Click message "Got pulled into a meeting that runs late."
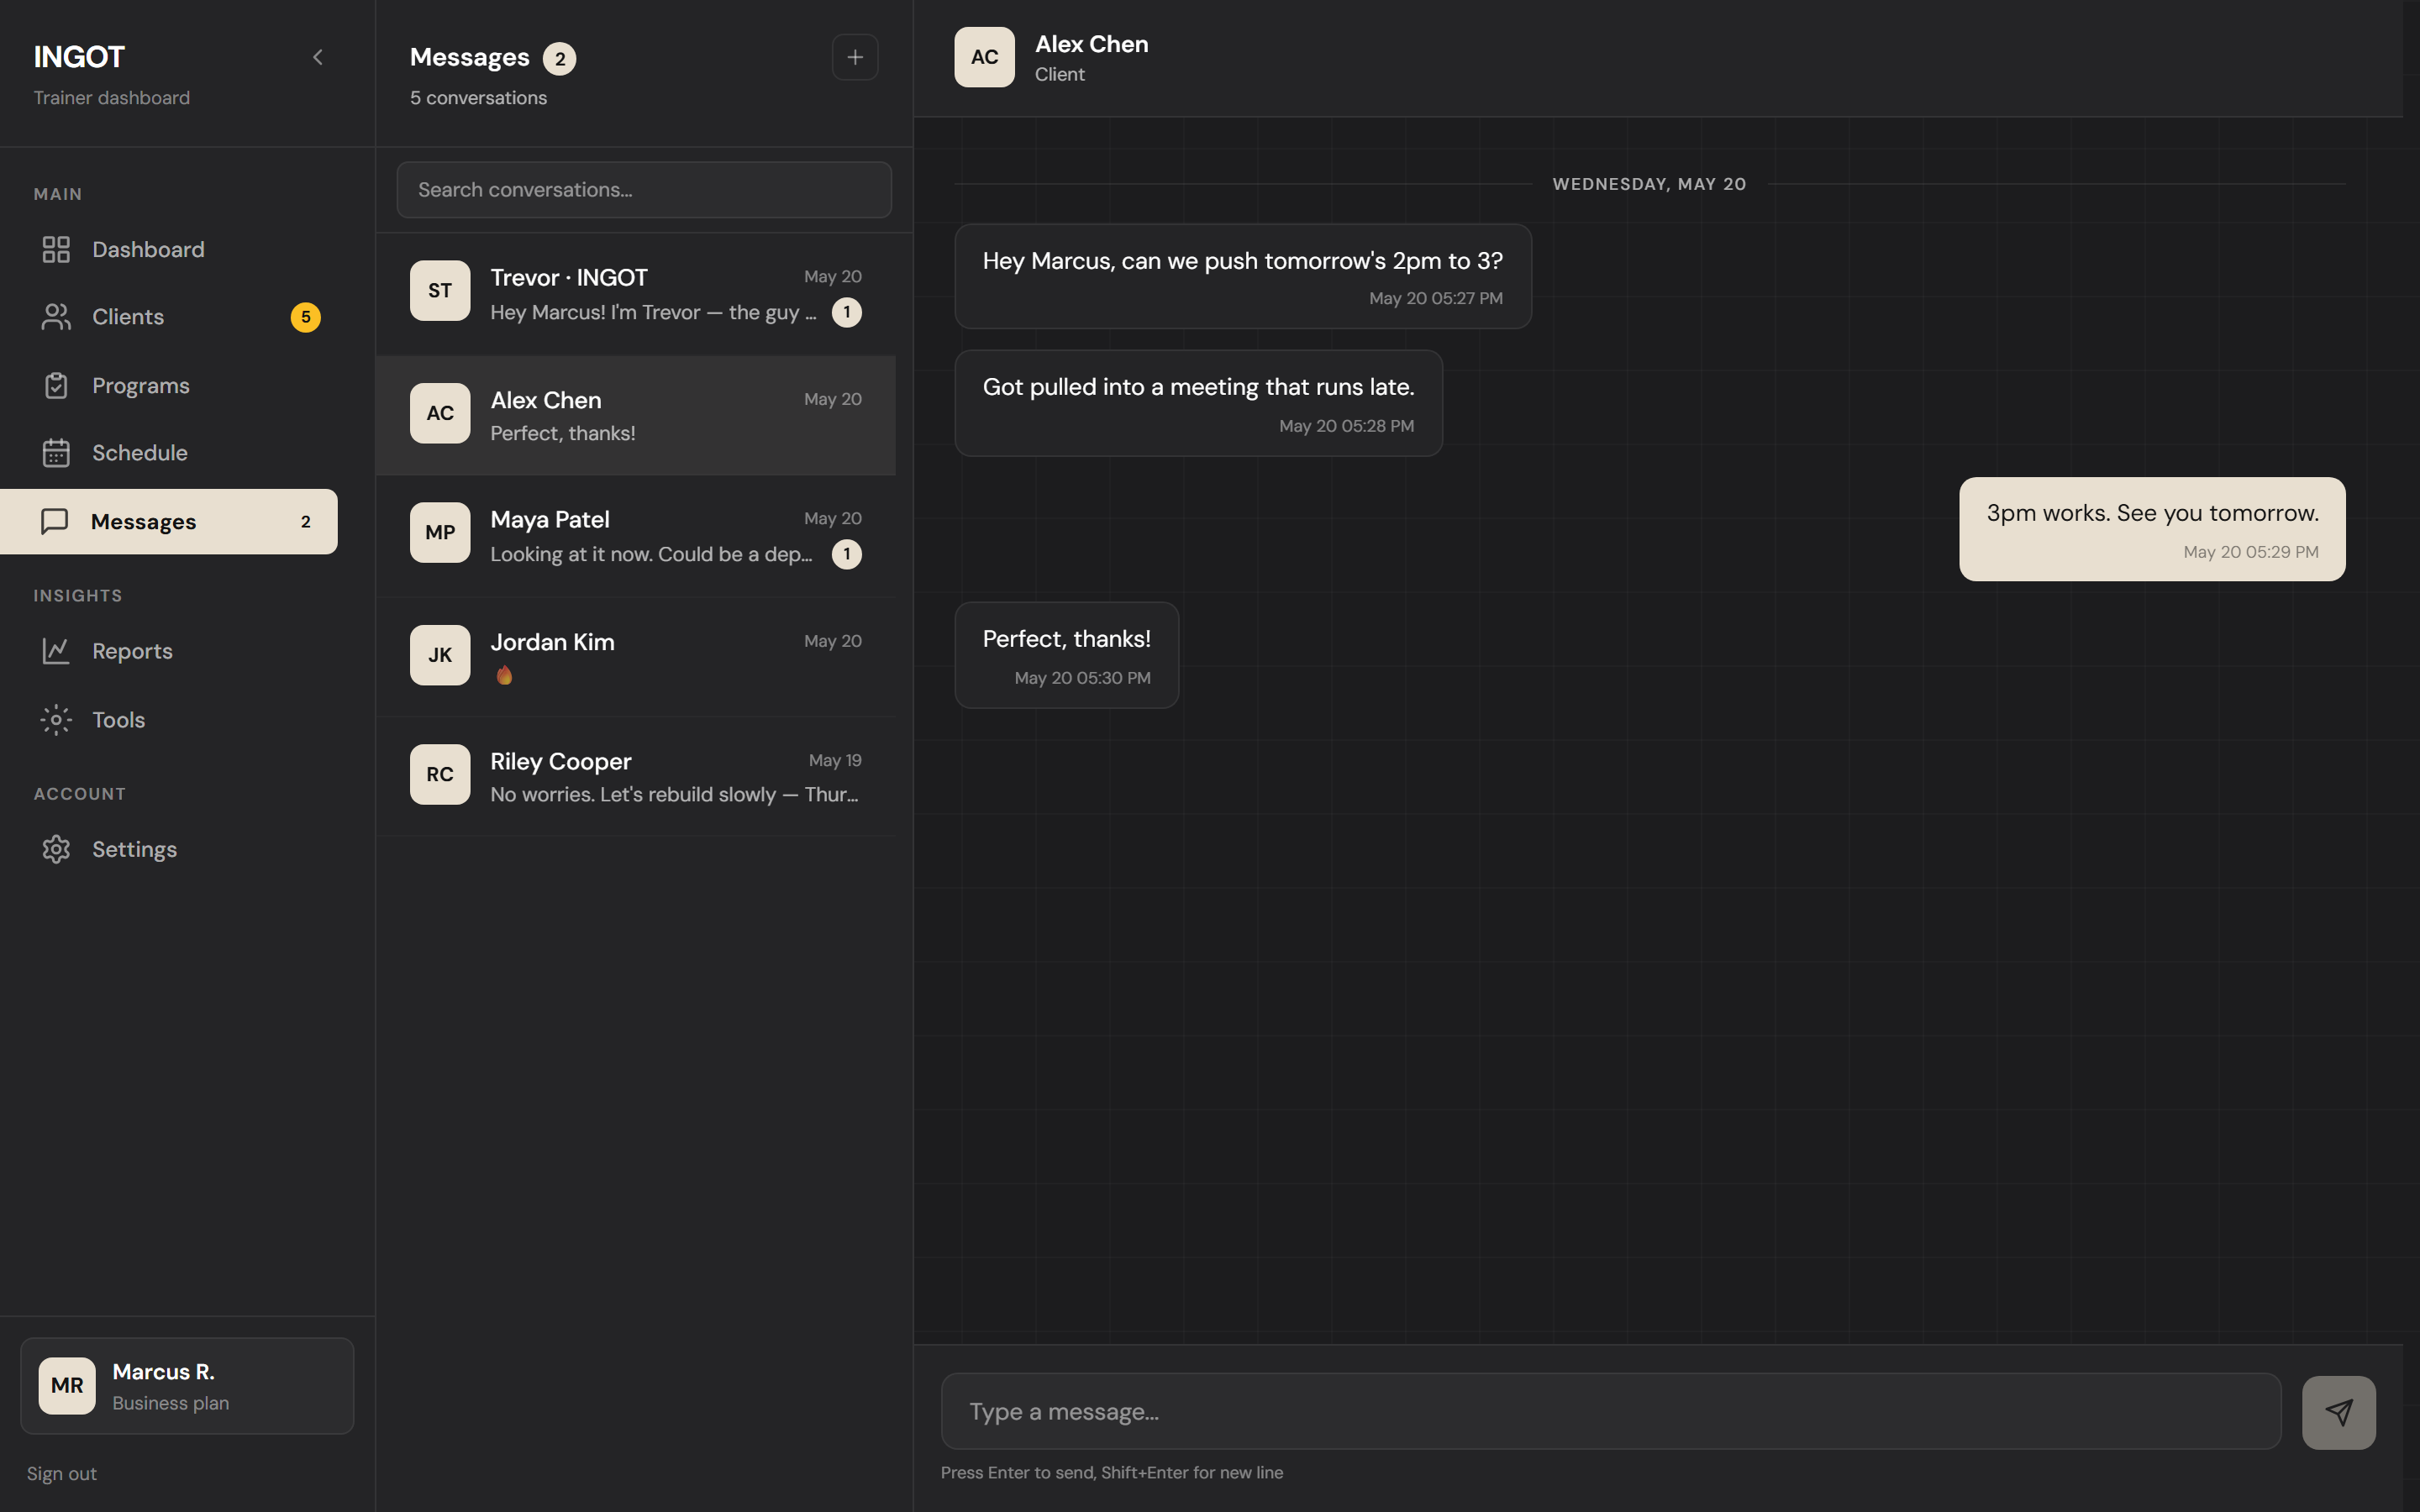Screen dimensions: 2420x1512 click(x=1198, y=403)
